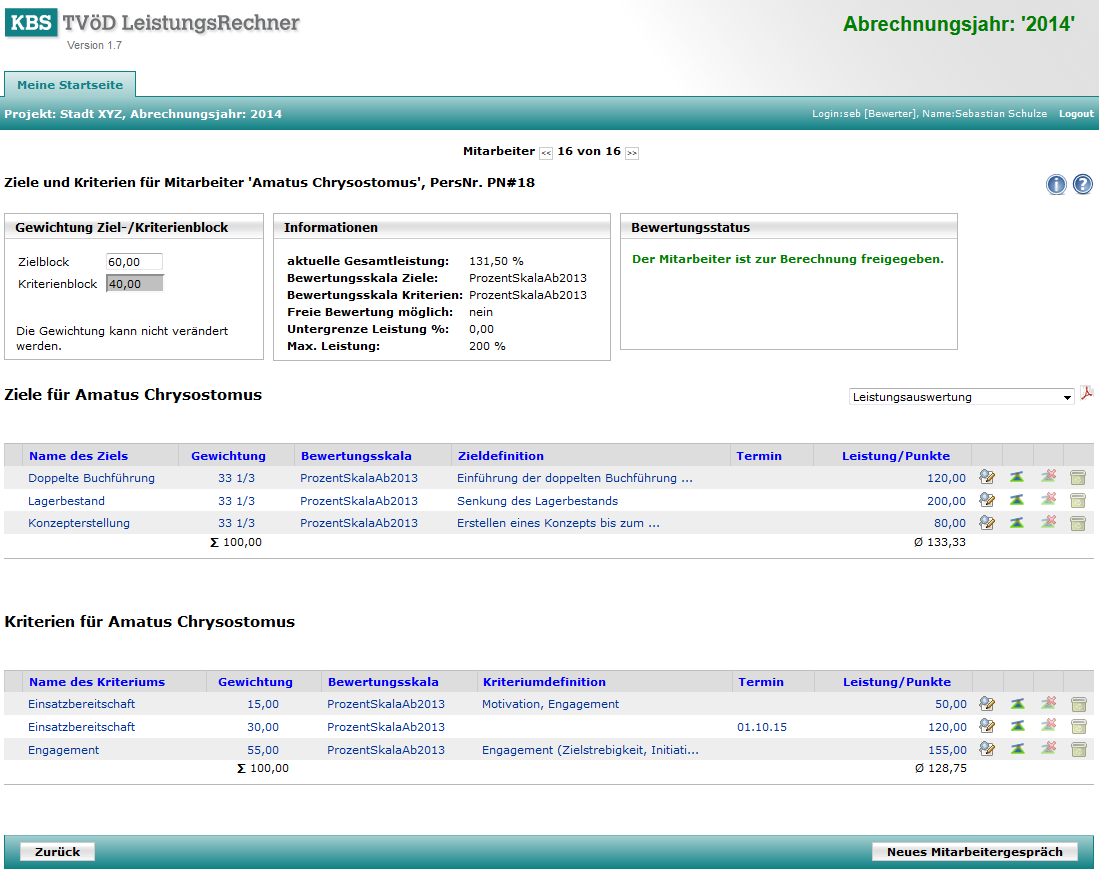Click the crossed-out rating icon for Lagerbestand
Image resolution: width=1099 pixels, height=872 pixels.
(x=1049, y=499)
